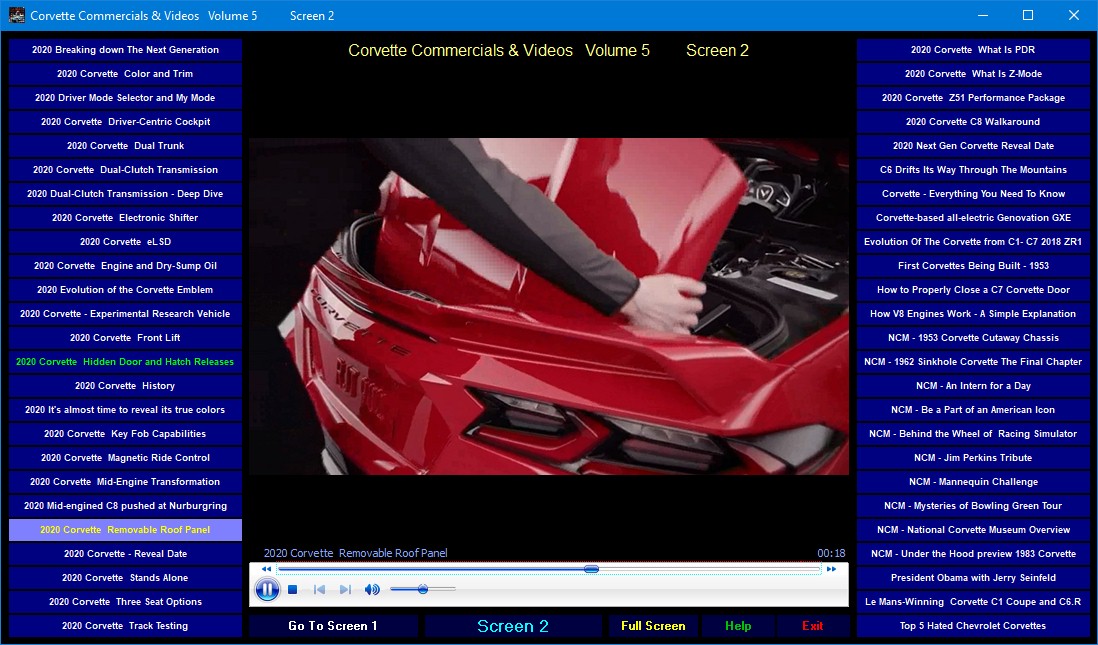The image size is (1098, 645).
Task: Play Mid-Engine Transformation video
Action: (x=125, y=482)
